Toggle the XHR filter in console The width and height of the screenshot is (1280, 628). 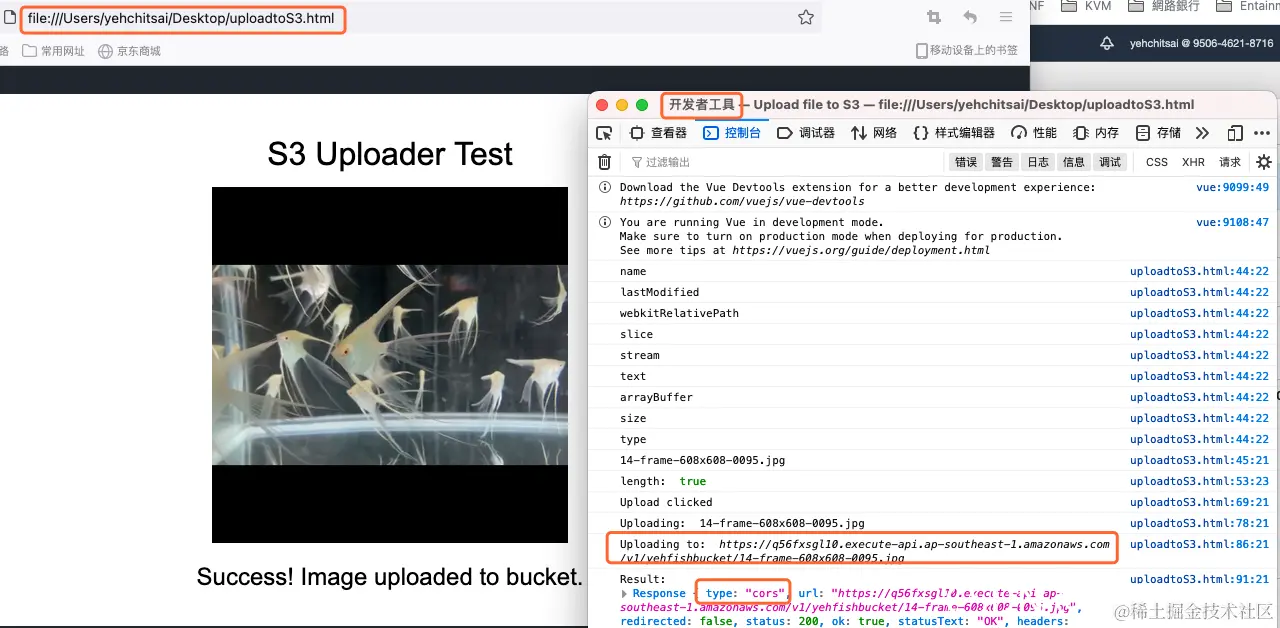click(x=1193, y=162)
